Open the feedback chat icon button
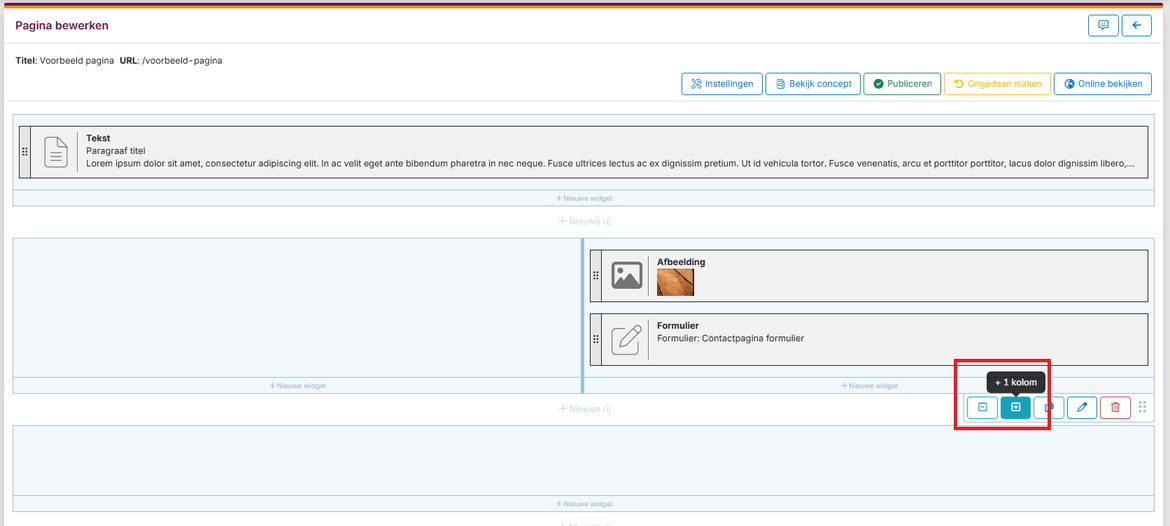Screen dimensions: 1170x526 [x=1103, y=25]
